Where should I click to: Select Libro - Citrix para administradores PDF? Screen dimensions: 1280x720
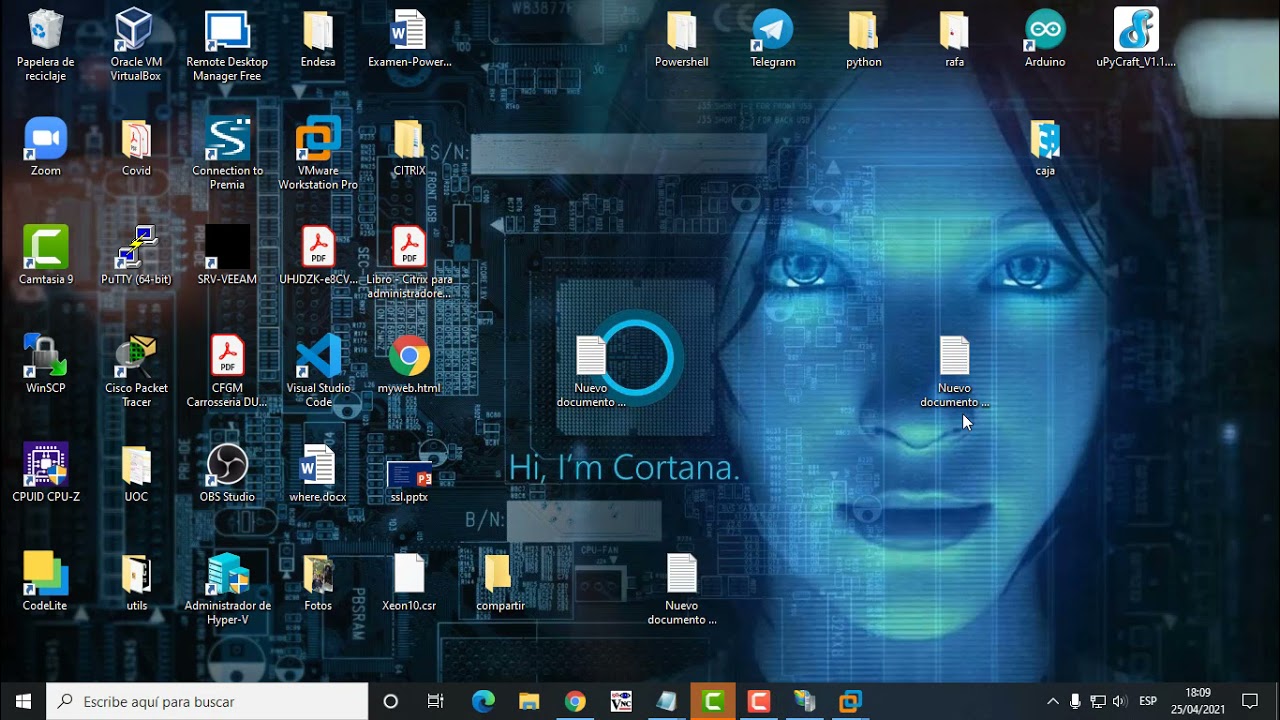point(409,262)
